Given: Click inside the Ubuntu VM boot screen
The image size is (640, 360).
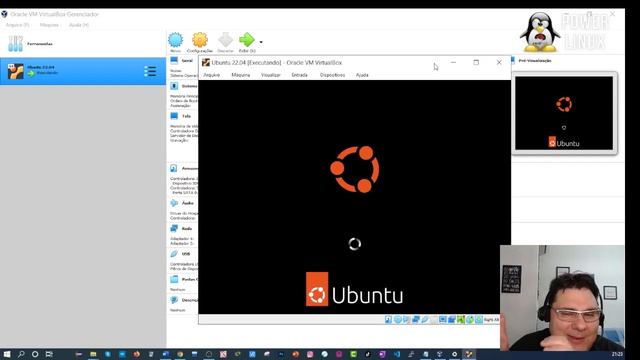Looking at the screenshot, I should click(x=354, y=197).
